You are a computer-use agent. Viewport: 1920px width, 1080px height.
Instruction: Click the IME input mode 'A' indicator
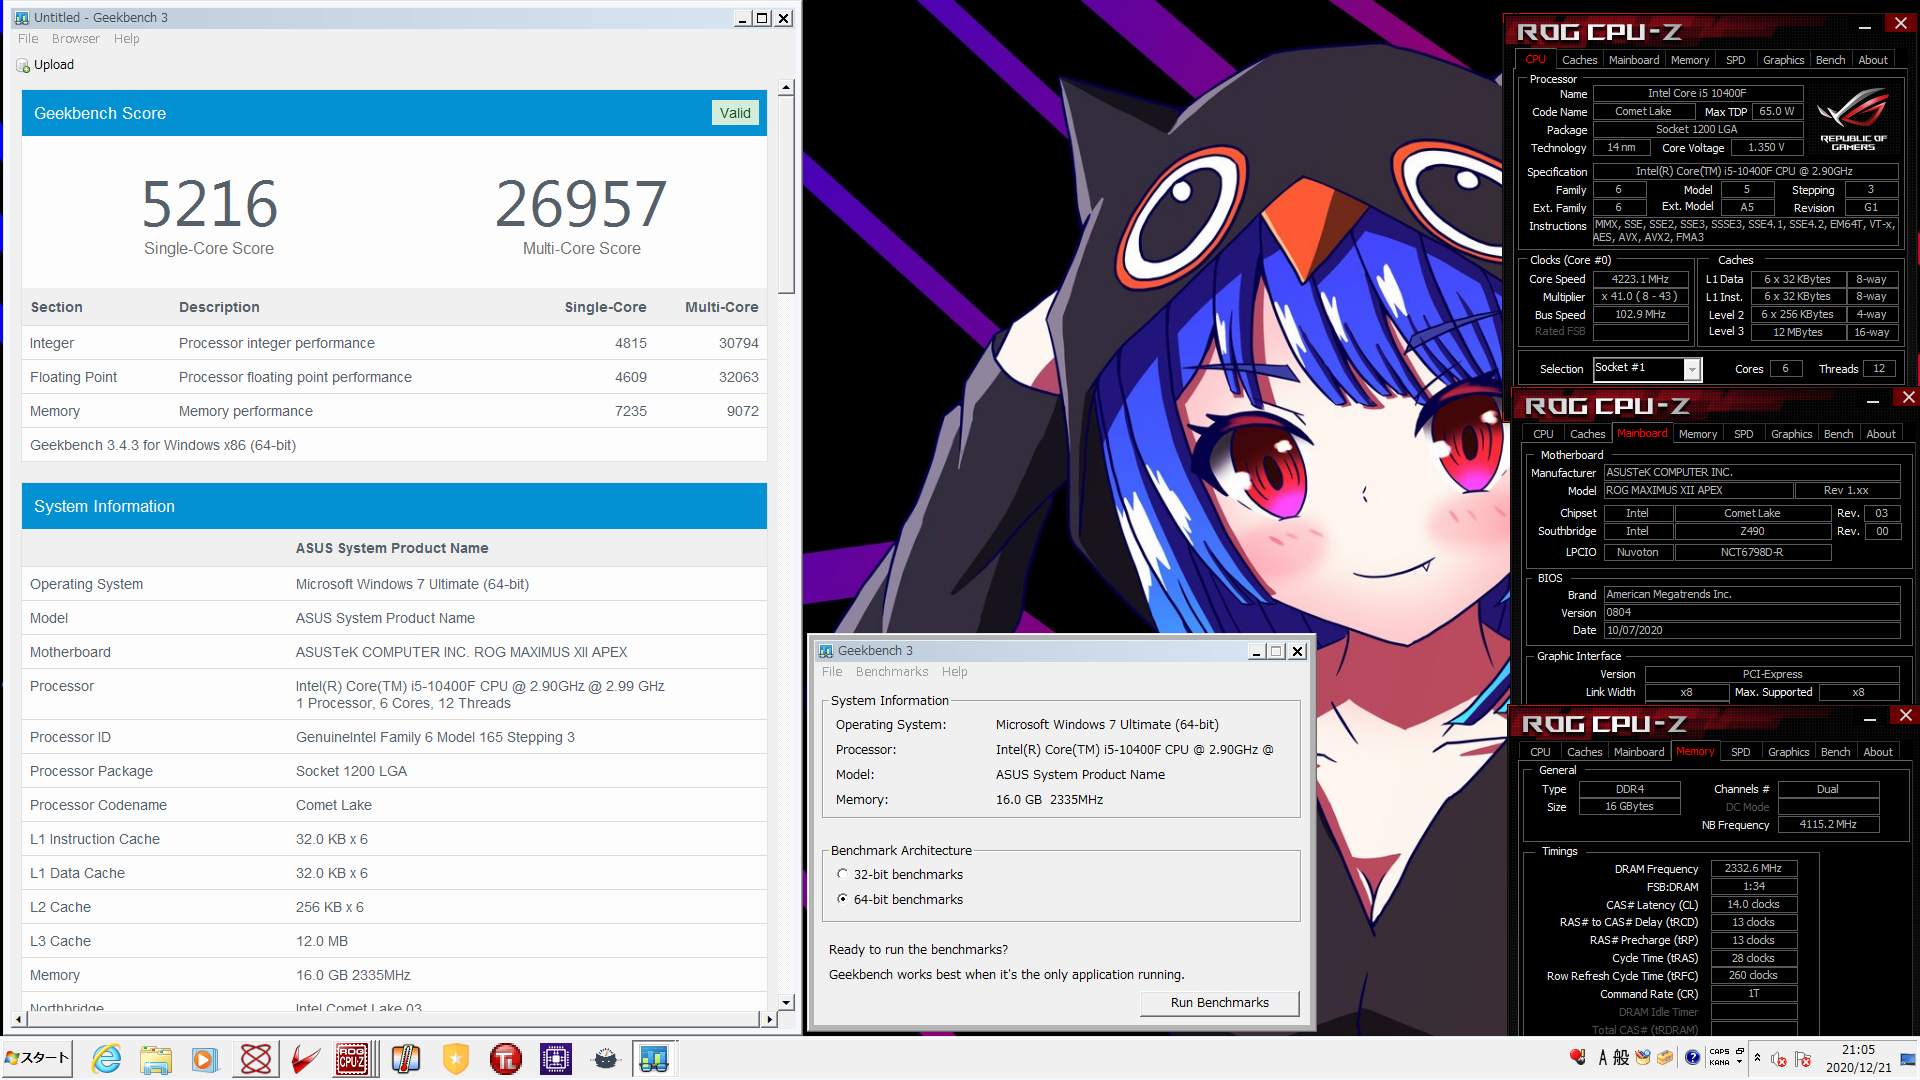coord(1603,1057)
